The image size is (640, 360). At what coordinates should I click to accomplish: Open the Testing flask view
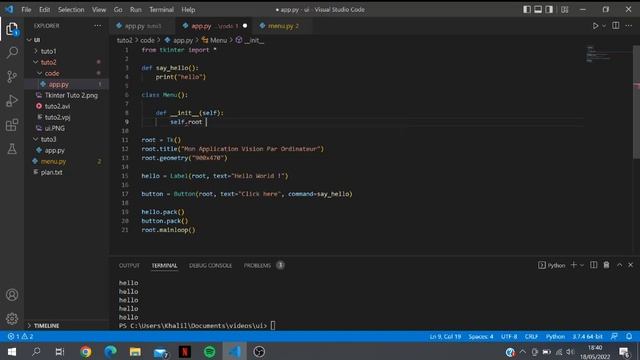(12, 149)
